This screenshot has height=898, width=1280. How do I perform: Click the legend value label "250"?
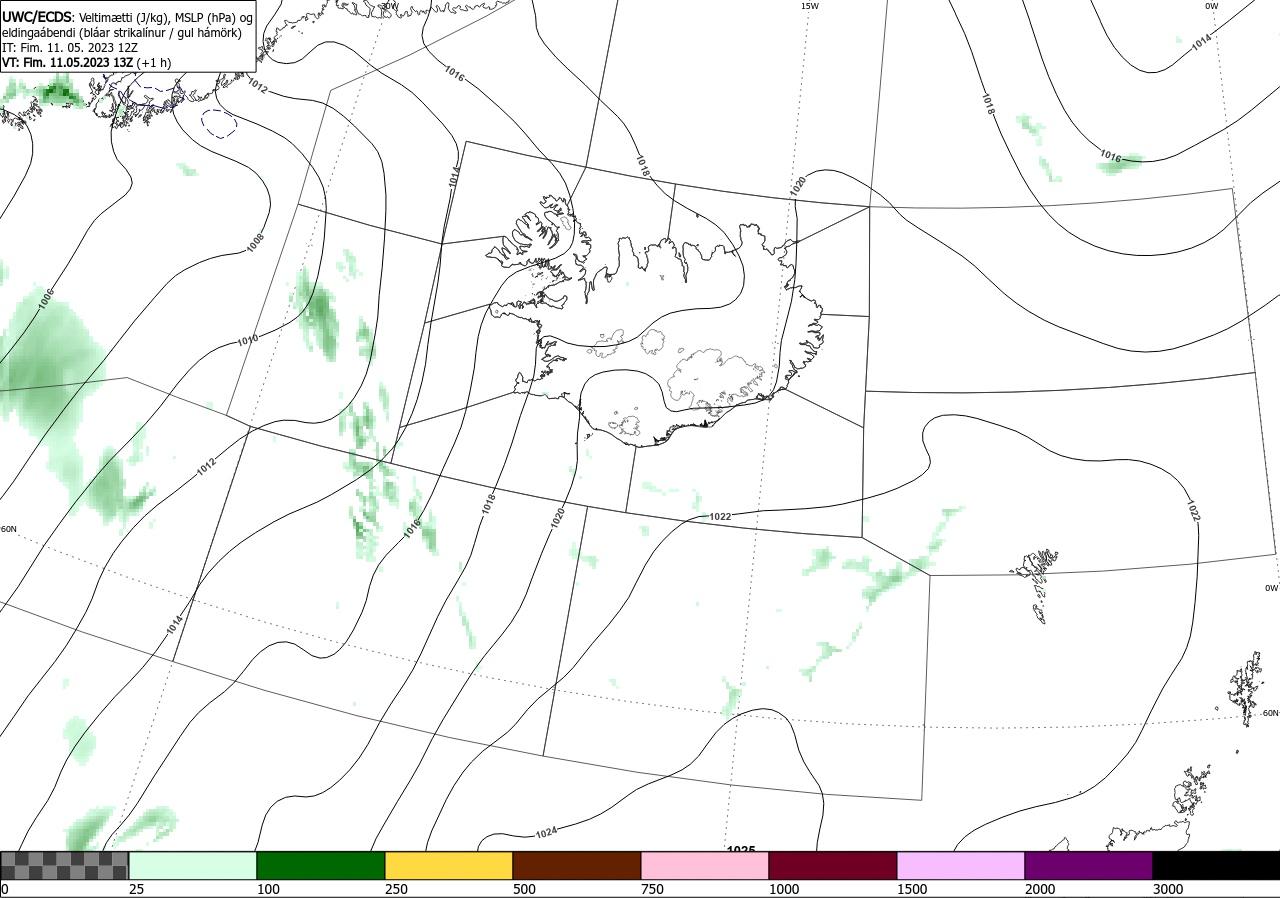(x=396, y=889)
